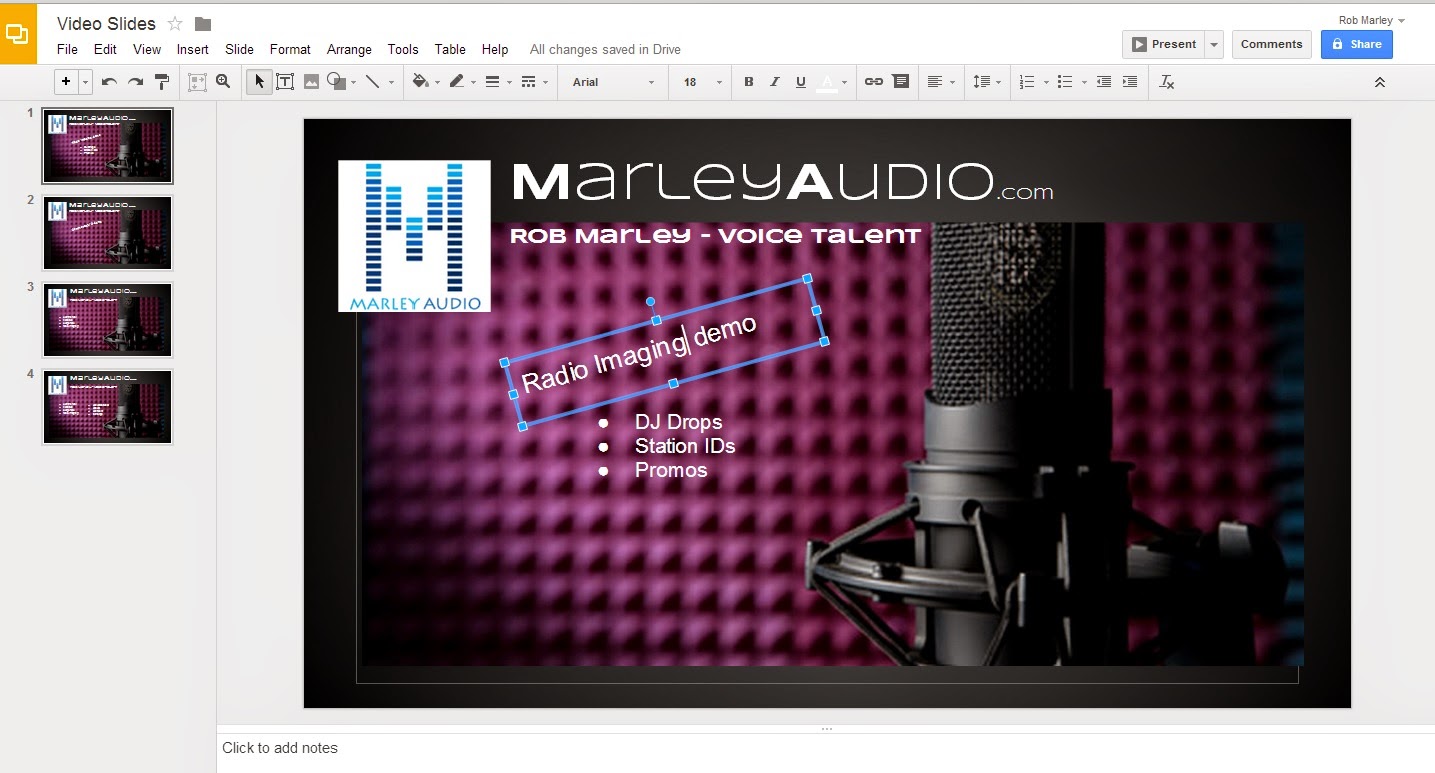
Task: Select slide 1 thumbnail
Action: tap(107, 146)
